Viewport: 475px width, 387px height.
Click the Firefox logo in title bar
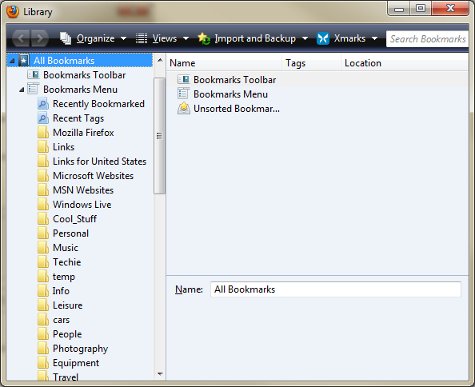[x=12, y=11]
